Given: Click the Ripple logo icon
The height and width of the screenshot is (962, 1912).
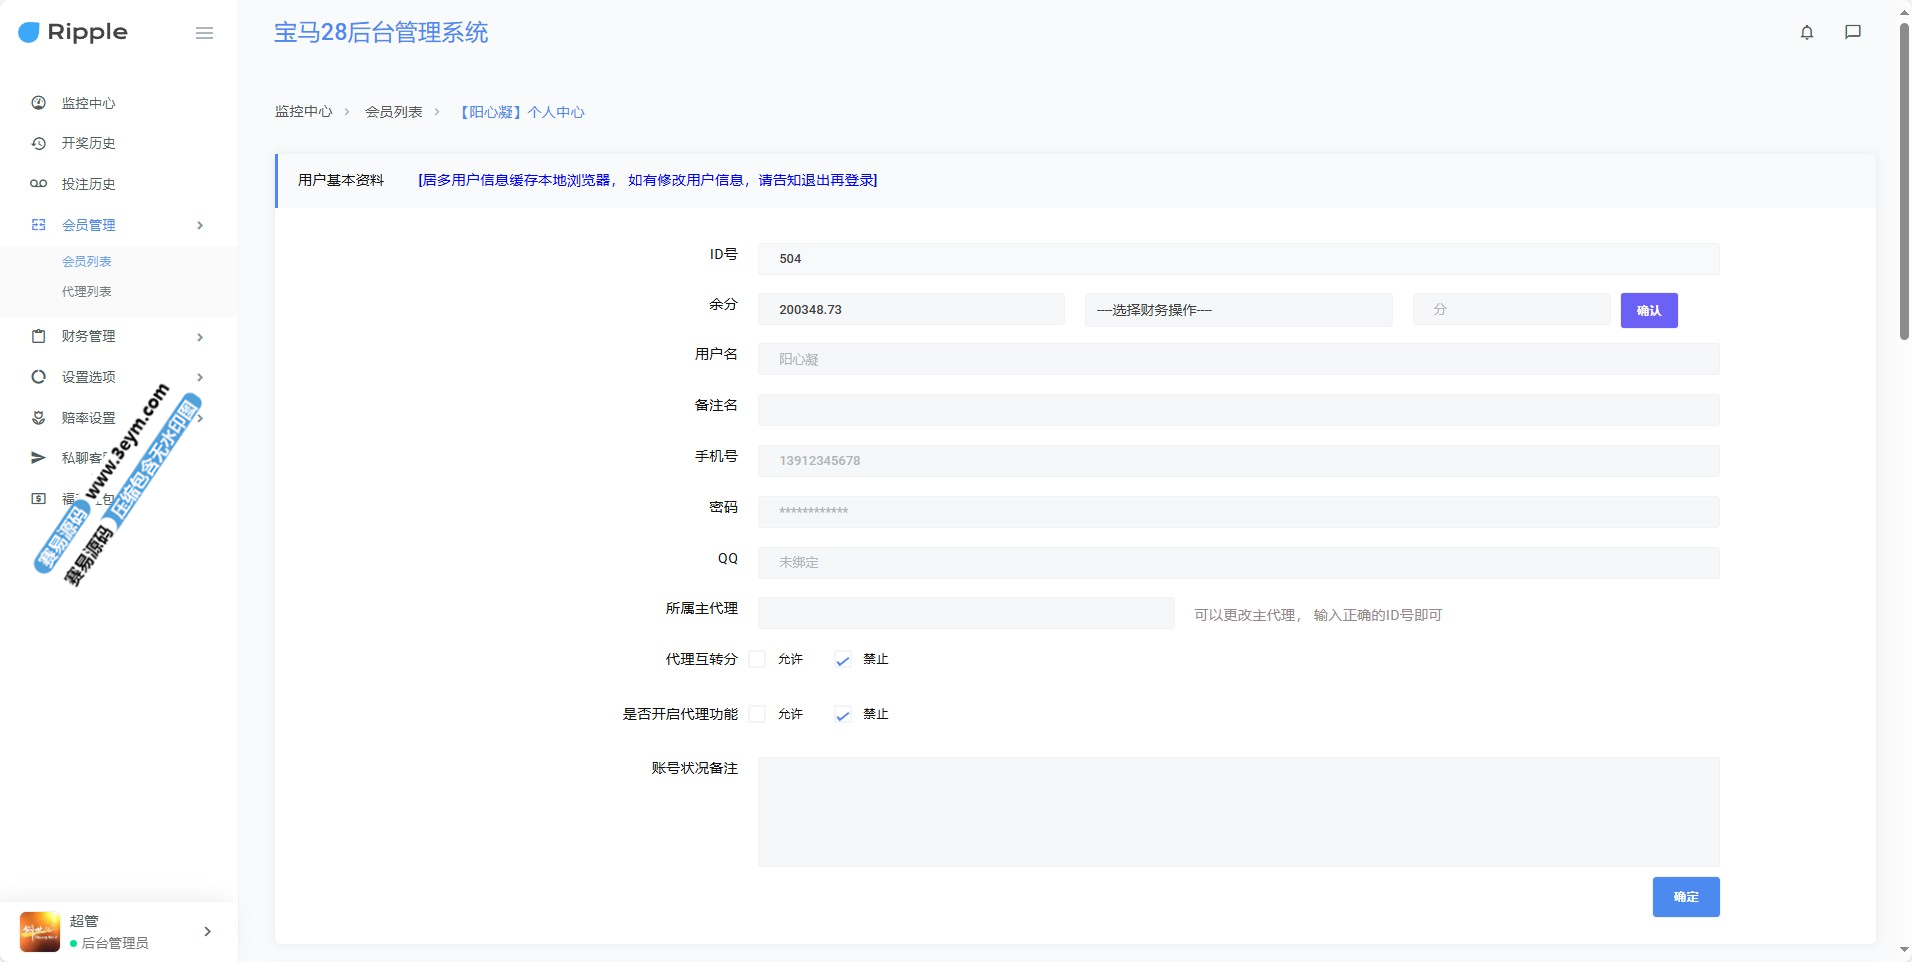Looking at the screenshot, I should [29, 32].
